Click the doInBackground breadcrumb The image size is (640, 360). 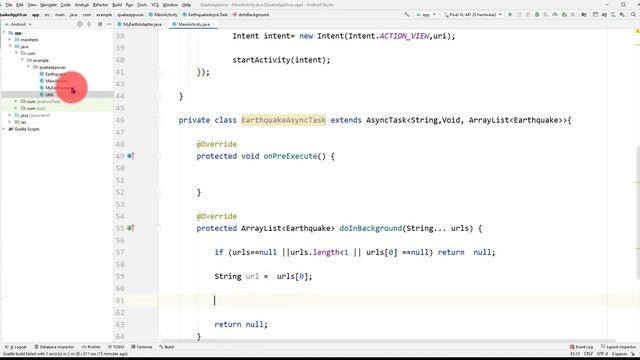click(251, 15)
